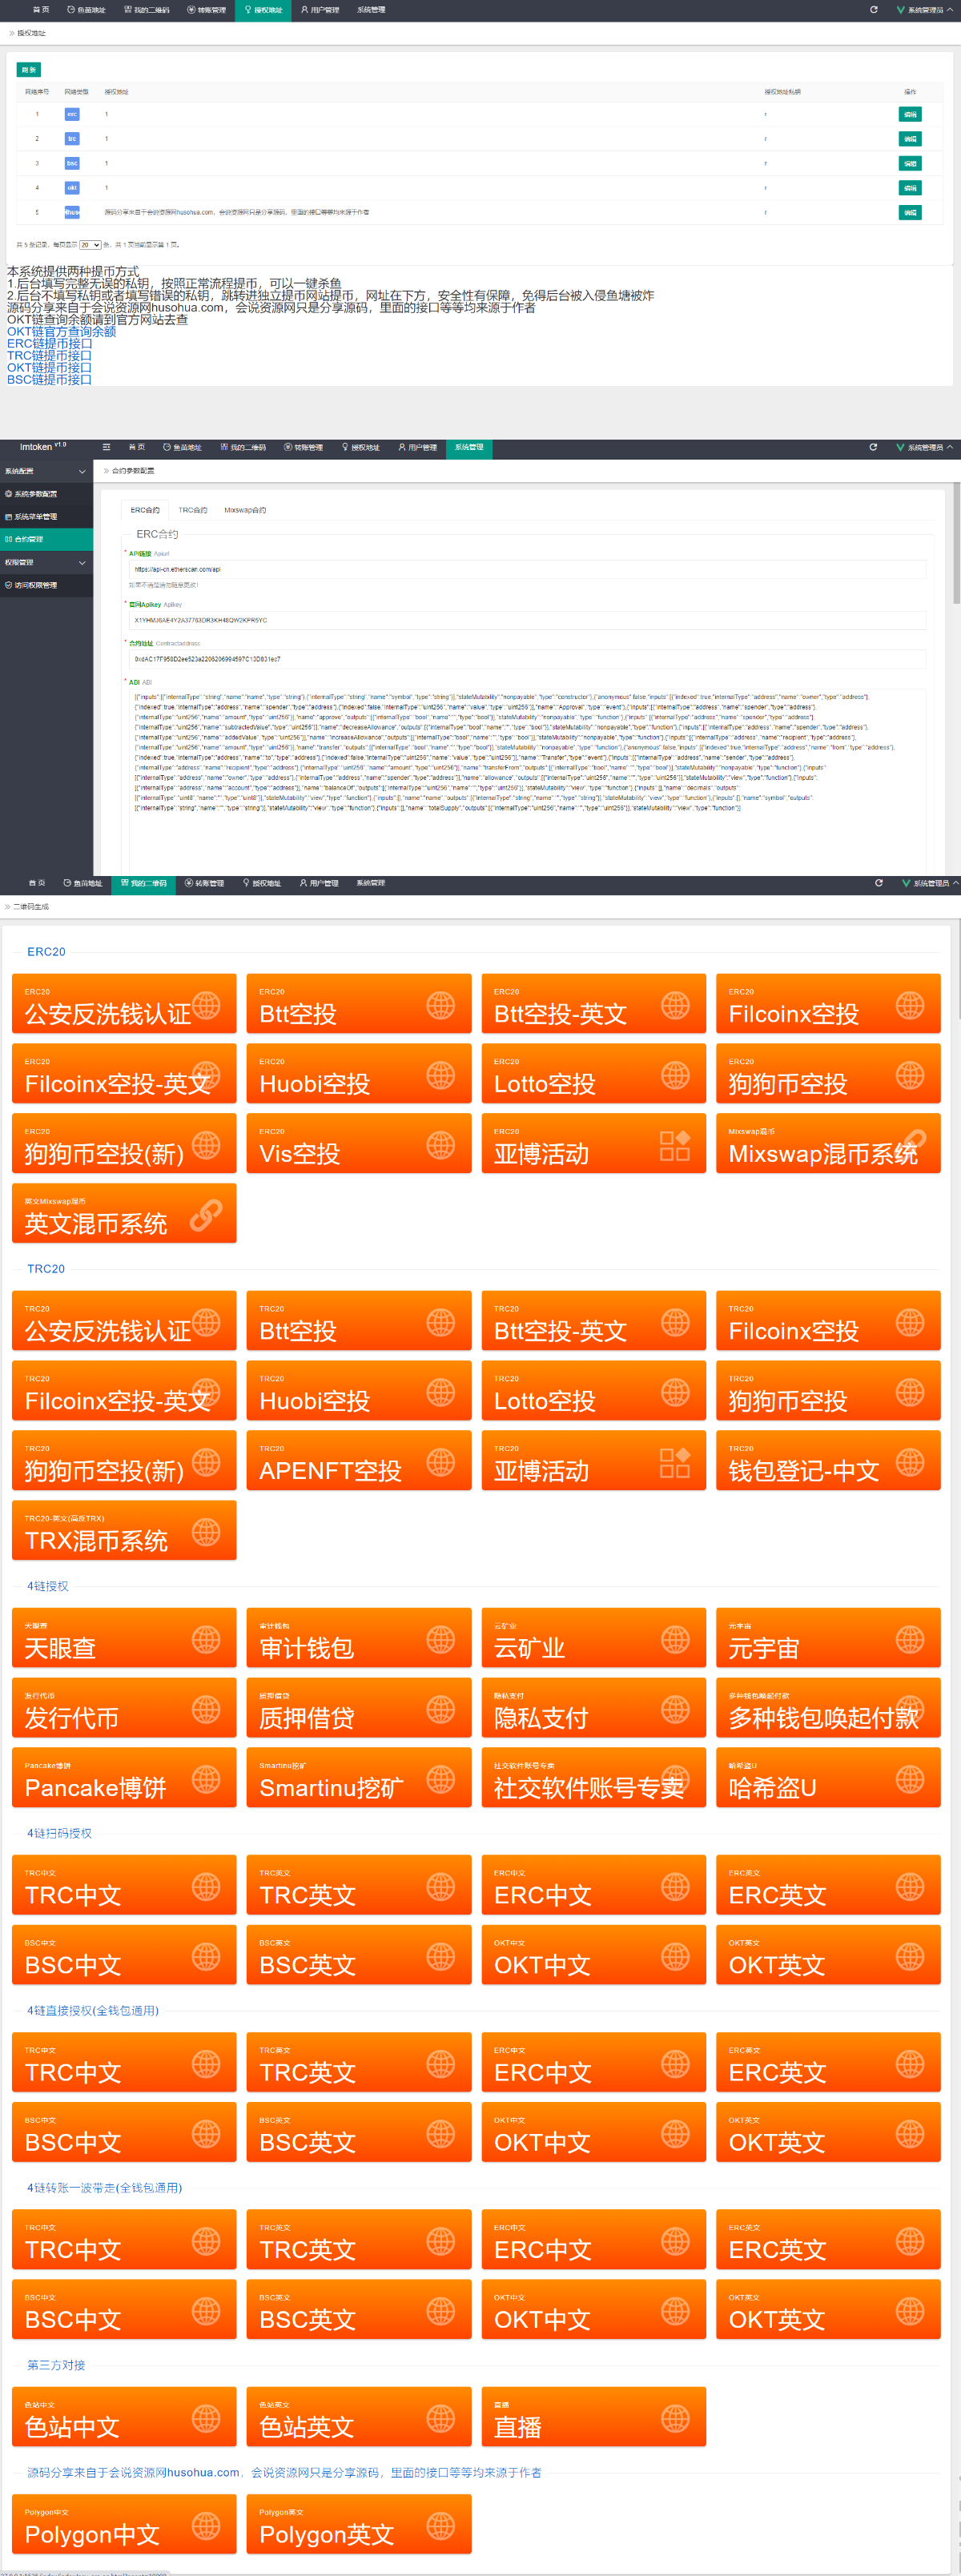Switch to the Mixswap合约 tab

245,510
